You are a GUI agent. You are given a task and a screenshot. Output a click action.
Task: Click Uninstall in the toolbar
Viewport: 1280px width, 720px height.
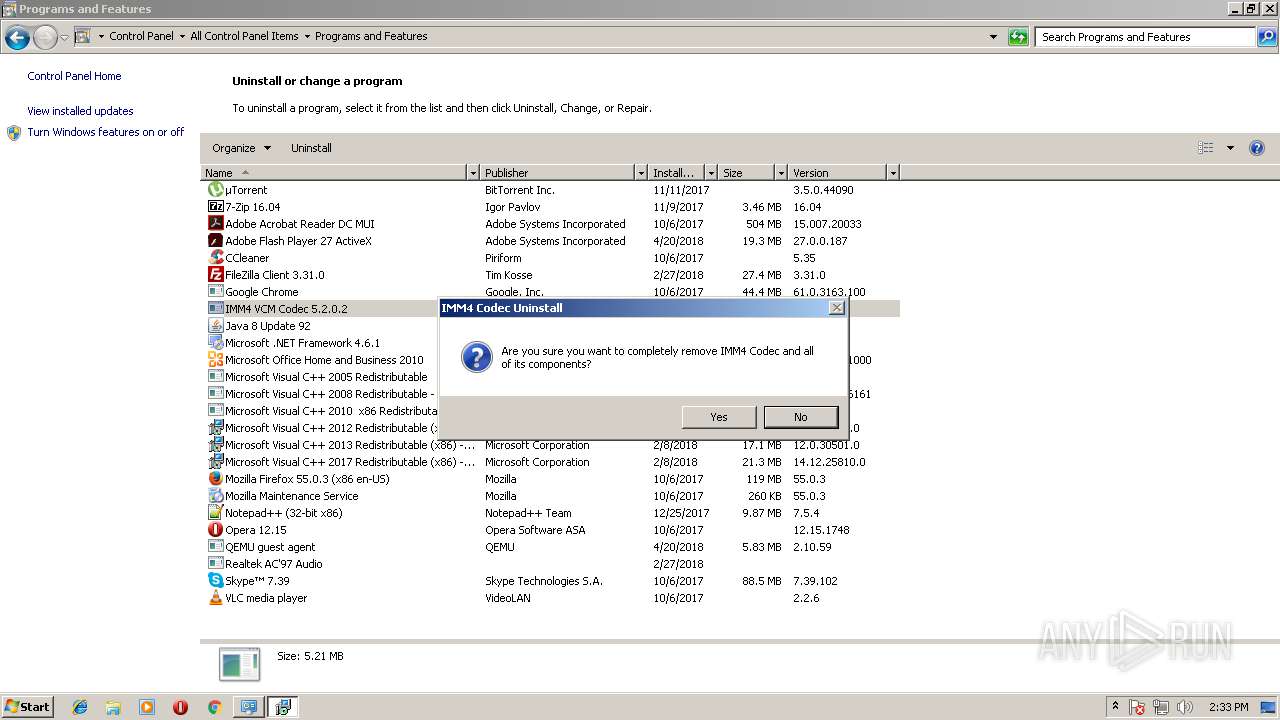pyautogui.click(x=311, y=148)
